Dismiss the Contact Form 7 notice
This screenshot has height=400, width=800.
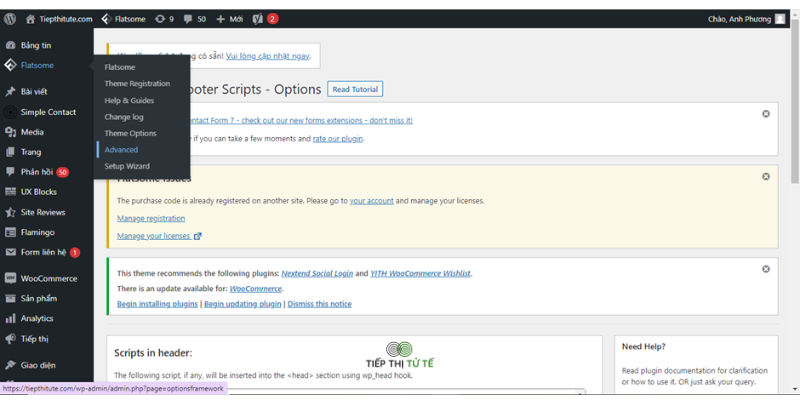(766, 114)
